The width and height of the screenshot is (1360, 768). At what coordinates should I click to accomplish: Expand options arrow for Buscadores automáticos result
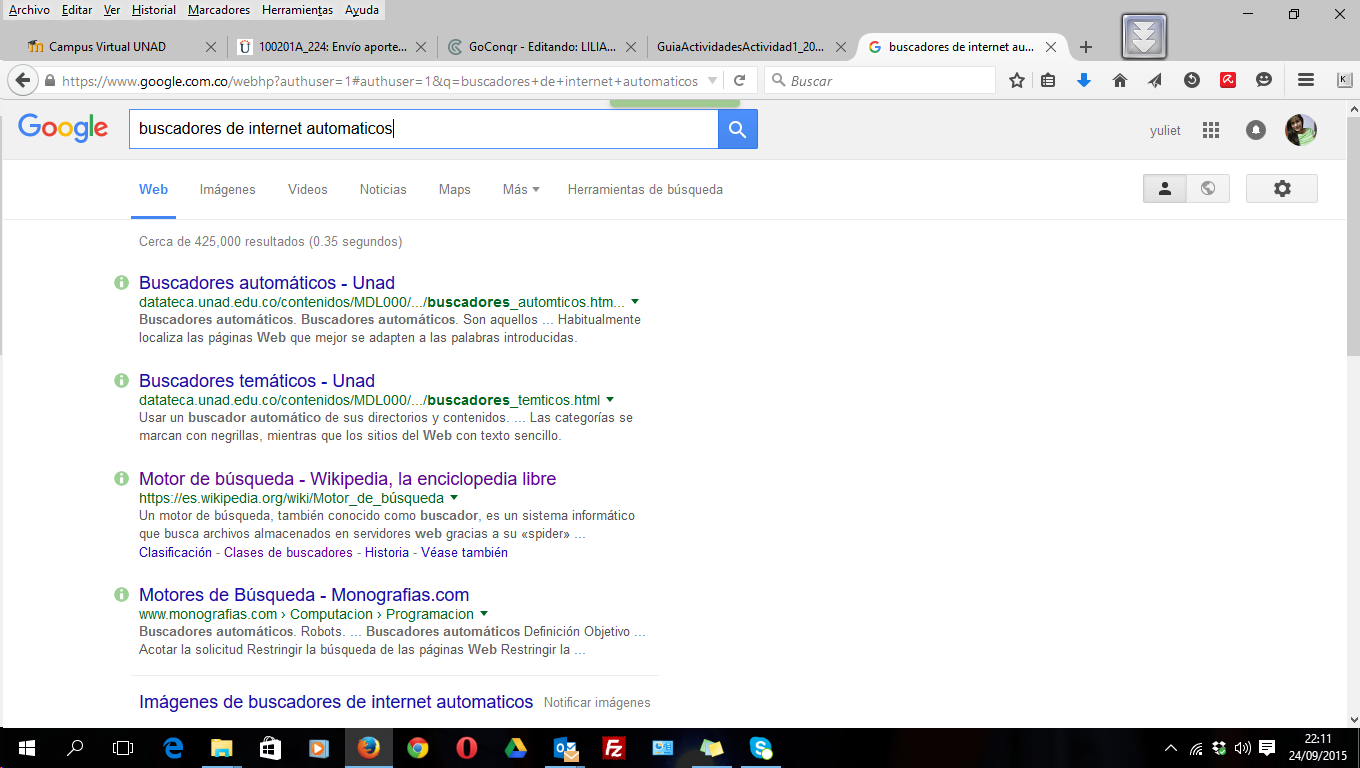[x=635, y=302]
